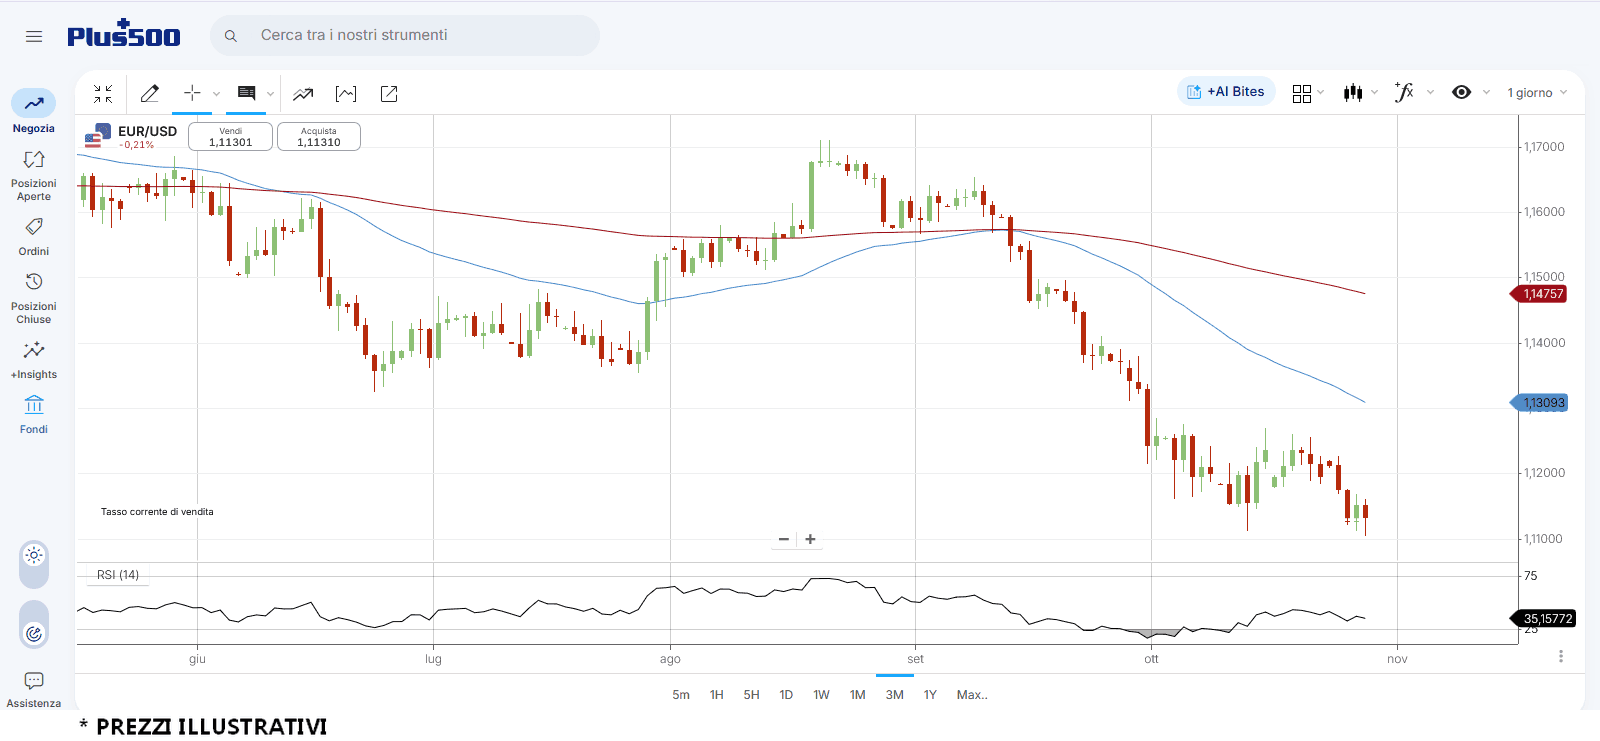Viewport: 1600px width, 741px height.
Task: Open the Ordini section
Action: 34,237
